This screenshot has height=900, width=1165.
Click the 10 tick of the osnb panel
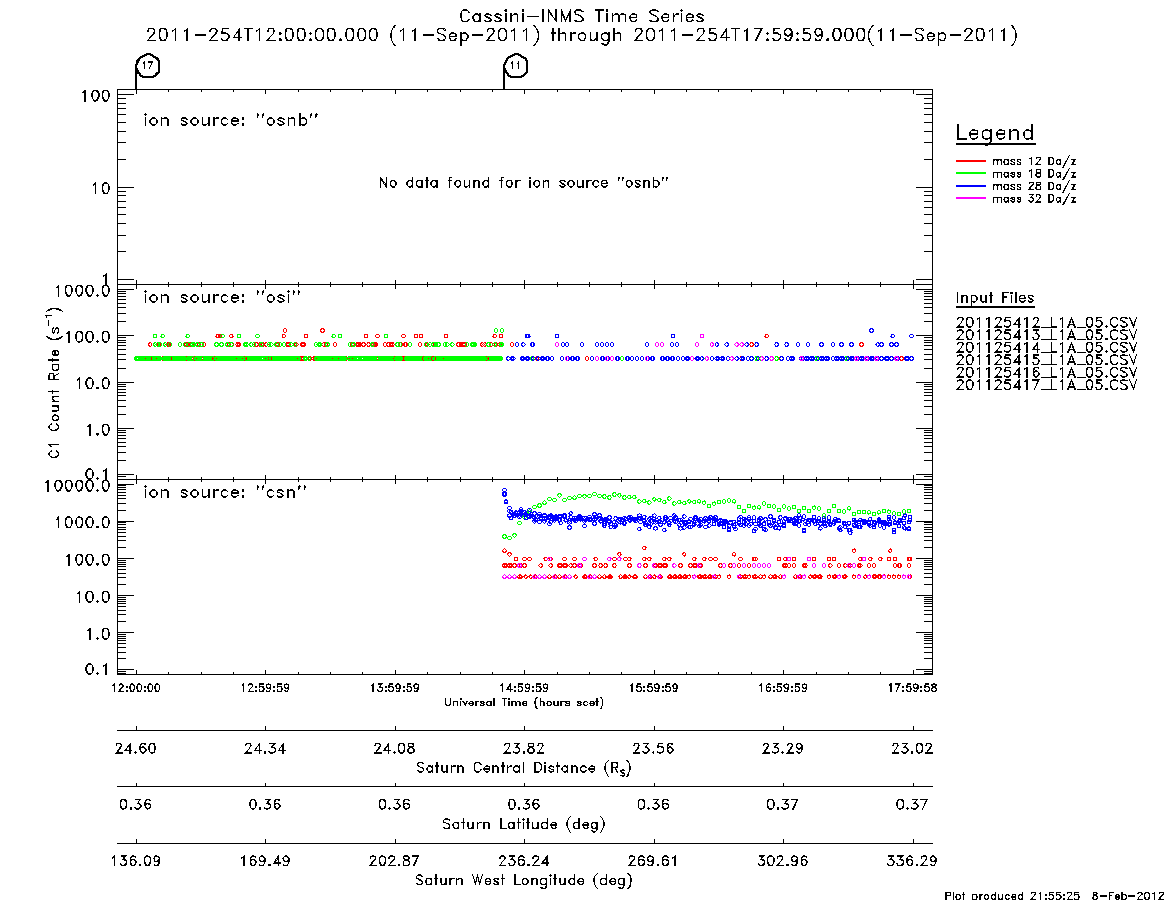100,189
